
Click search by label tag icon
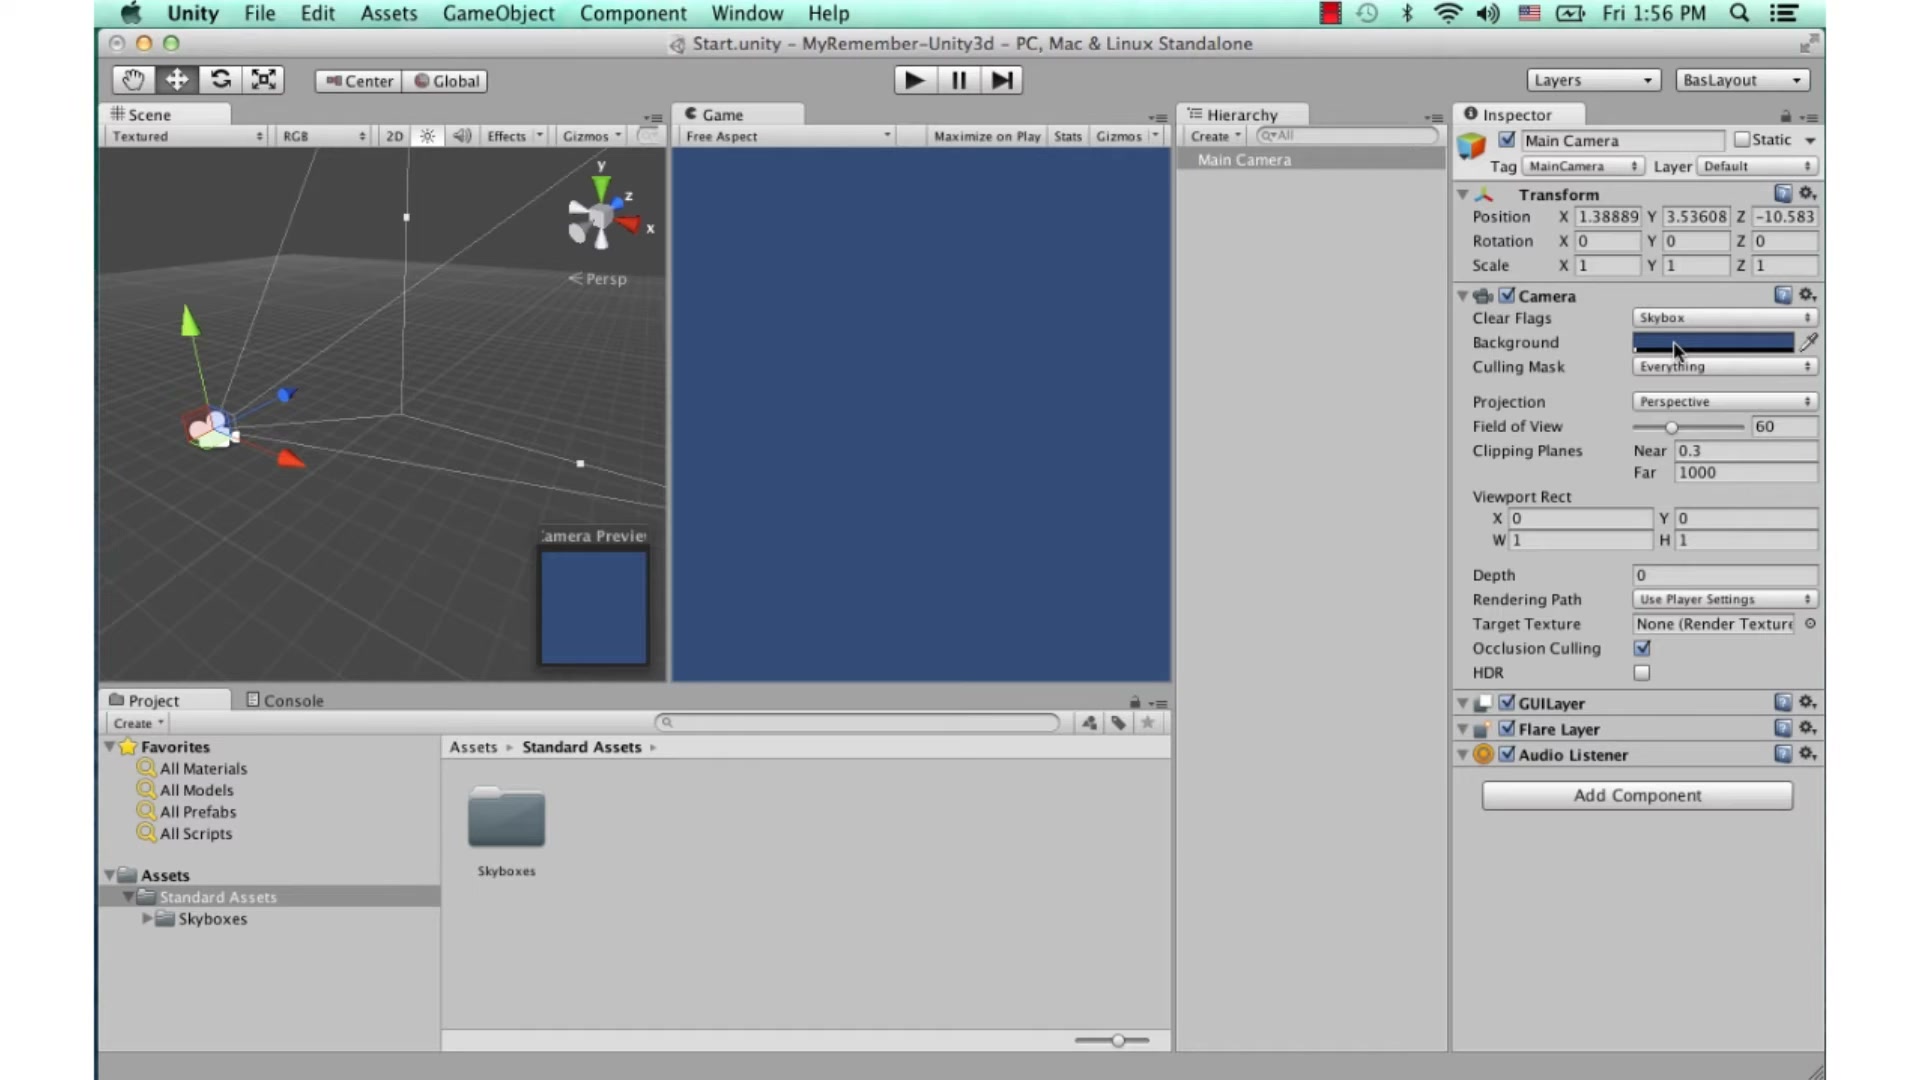1118,723
